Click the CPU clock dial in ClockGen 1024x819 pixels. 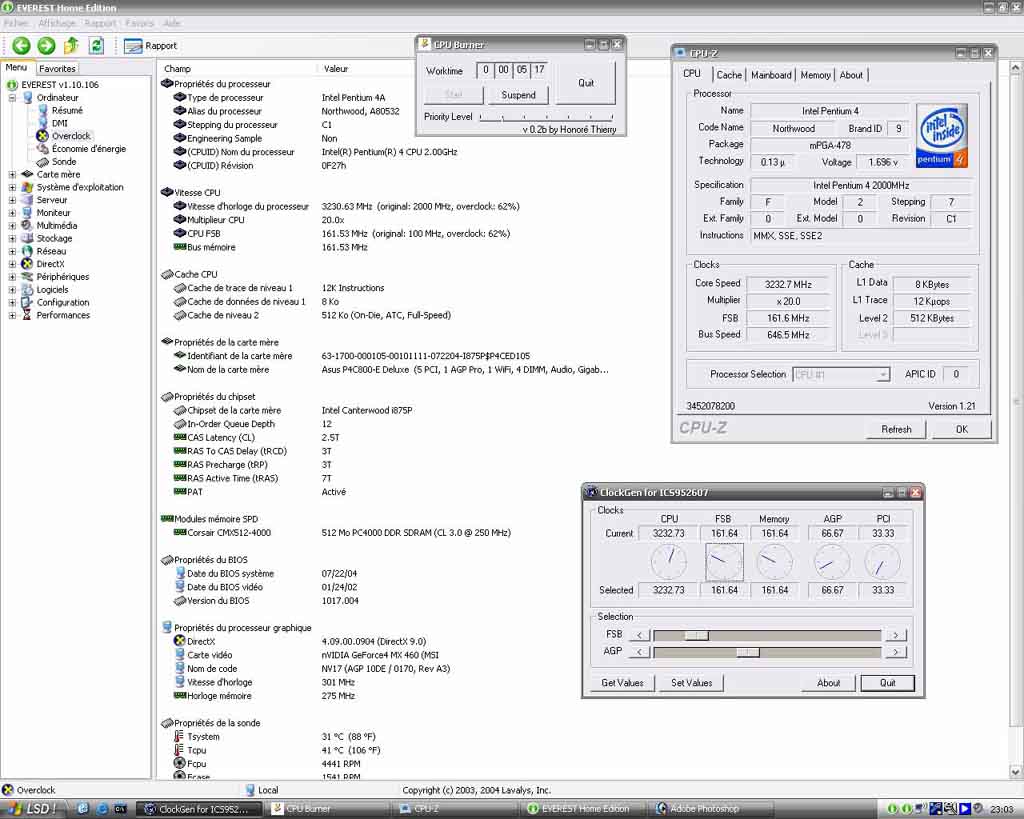669,562
